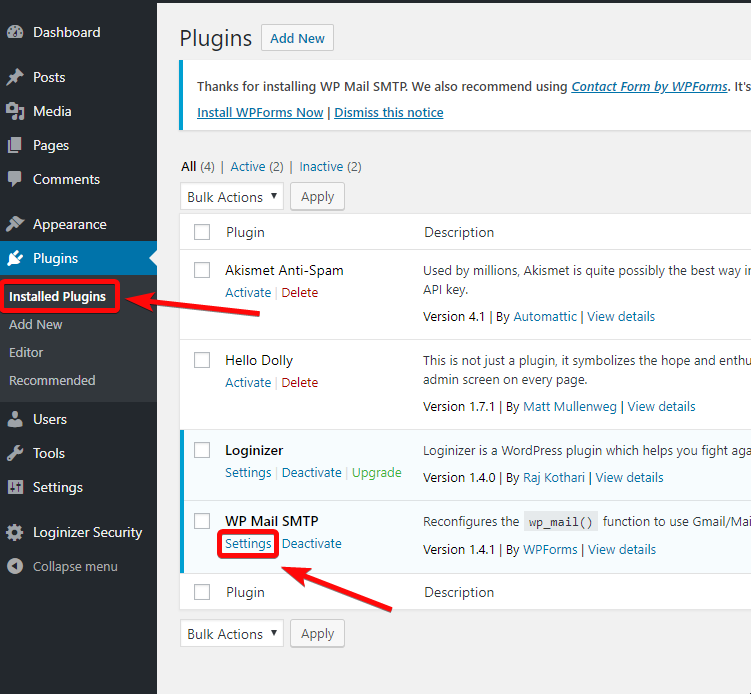The height and width of the screenshot is (694, 751).
Task: Open Loginizer Security menu item
Action: pos(87,532)
